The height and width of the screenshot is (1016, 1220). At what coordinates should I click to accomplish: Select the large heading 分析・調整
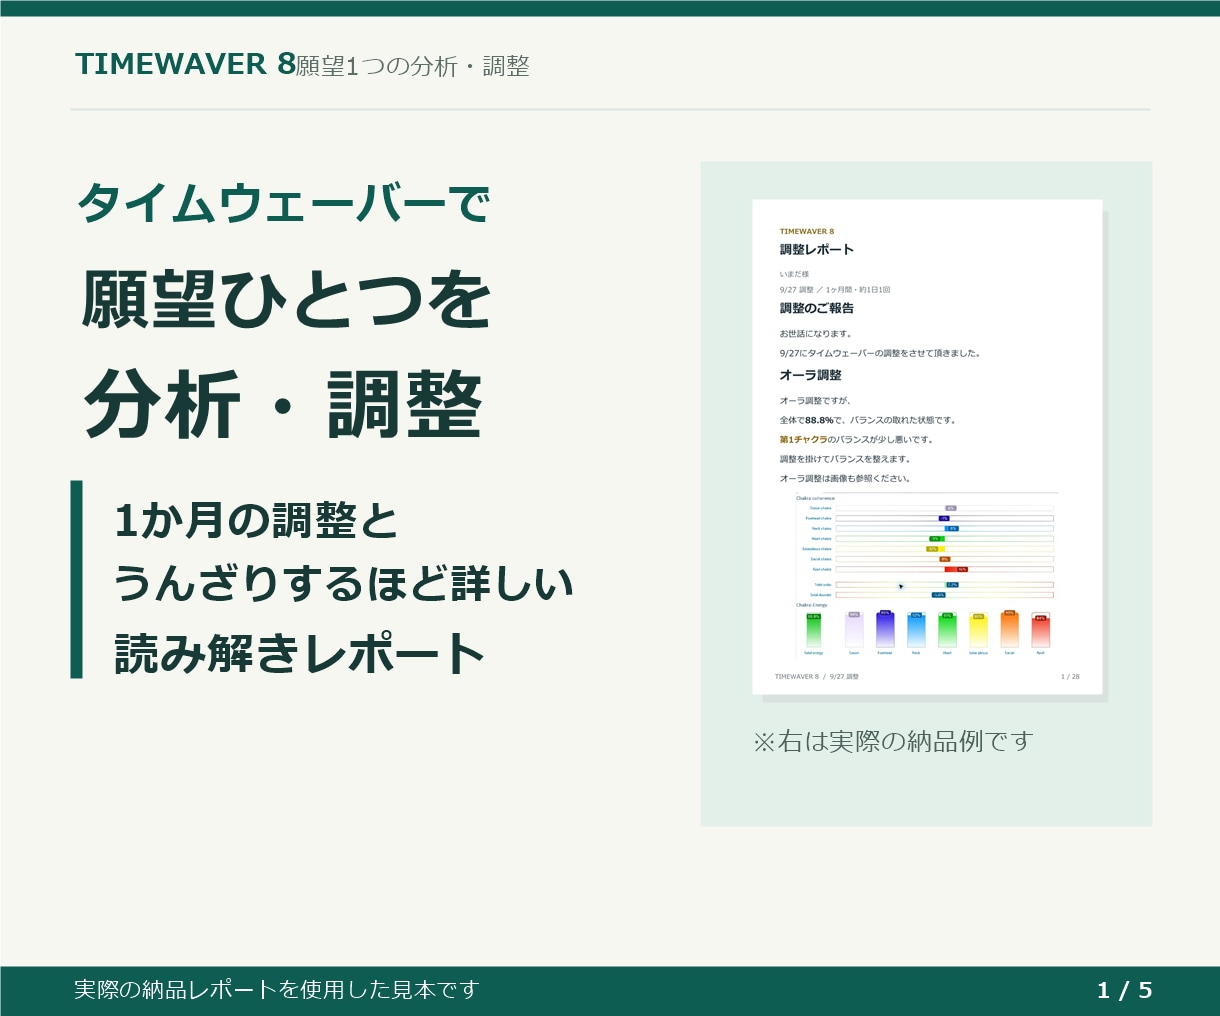coord(284,405)
